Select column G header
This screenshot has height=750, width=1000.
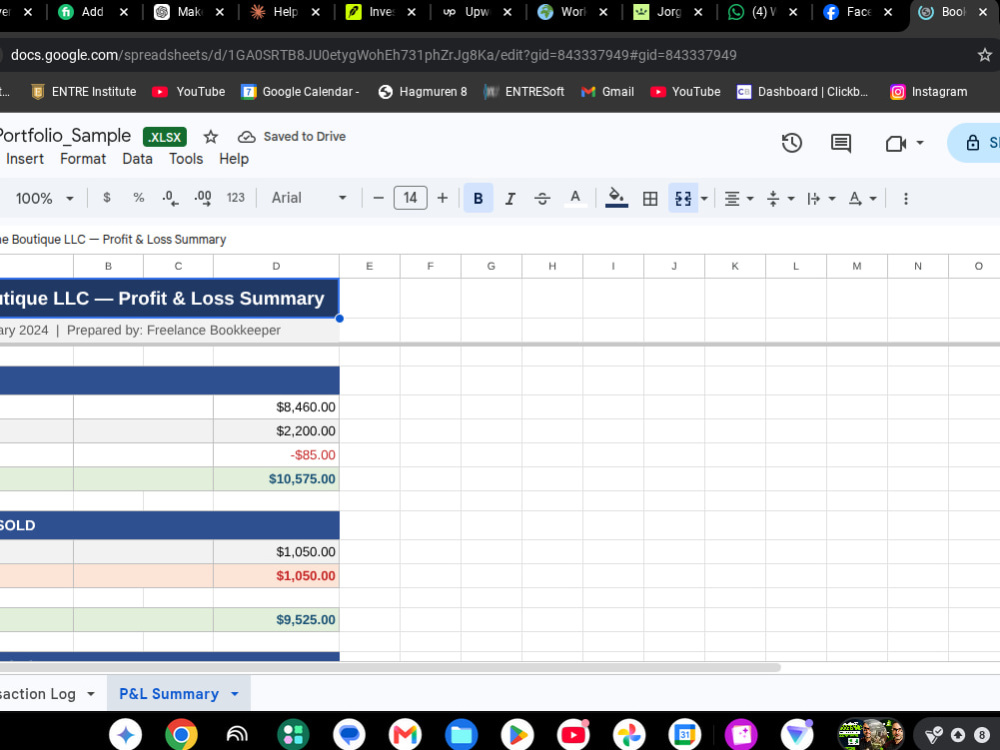coord(491,266)
